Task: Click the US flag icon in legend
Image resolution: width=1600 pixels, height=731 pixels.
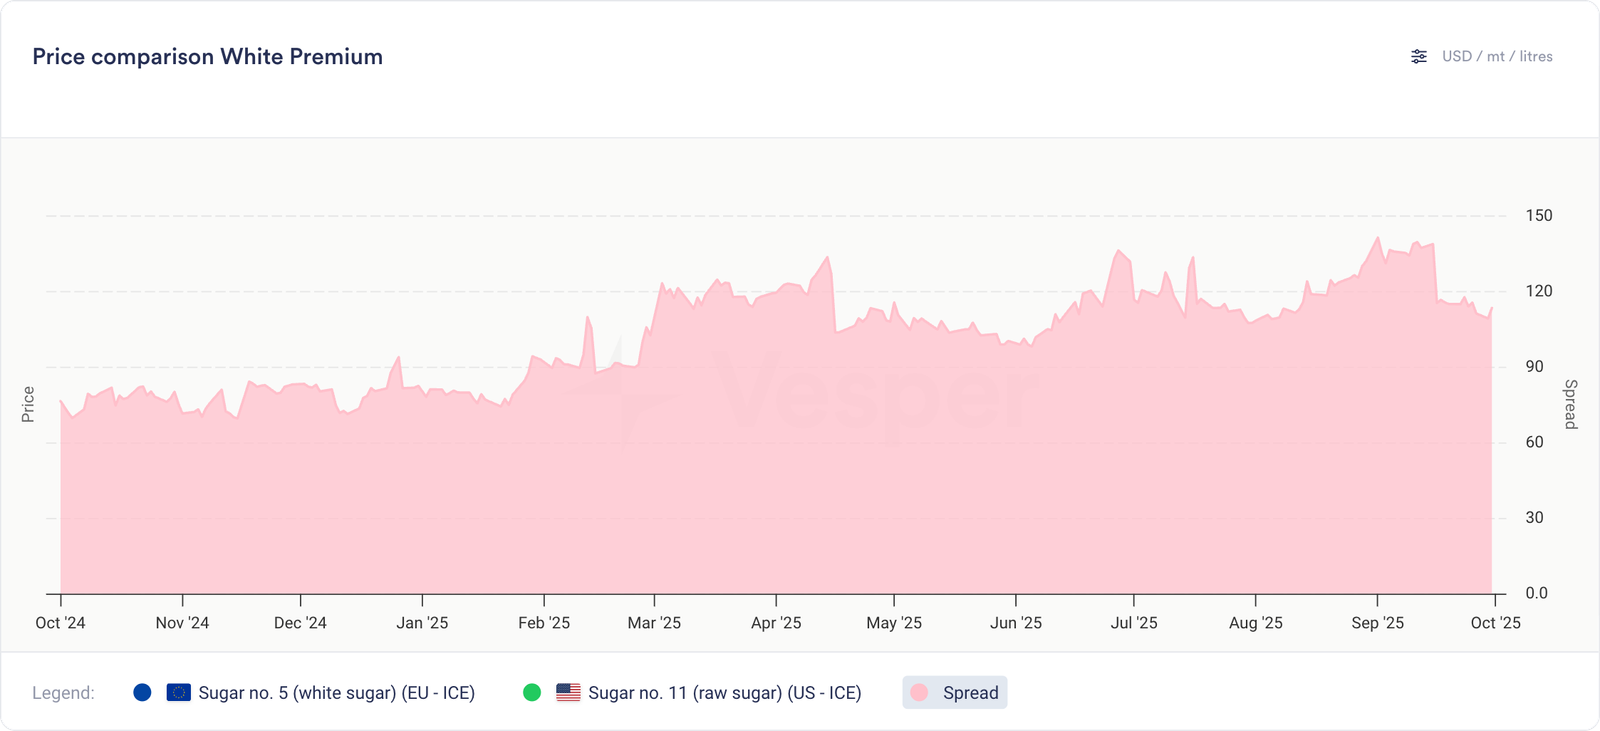Action: coord(568,692)
